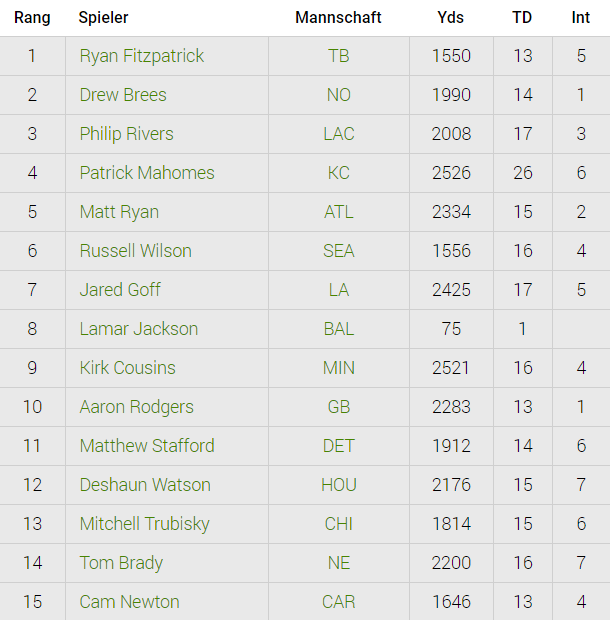Click on Drew Brees name
This screenshot has width=610, height=620.
123,95
